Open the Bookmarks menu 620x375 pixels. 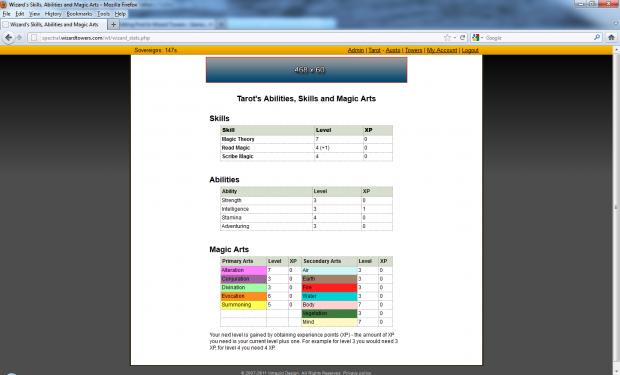click(x=79, y=14)
